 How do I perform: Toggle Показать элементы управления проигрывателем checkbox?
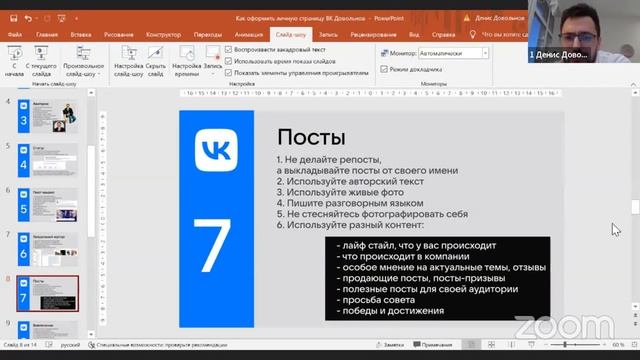click(229, 73)
